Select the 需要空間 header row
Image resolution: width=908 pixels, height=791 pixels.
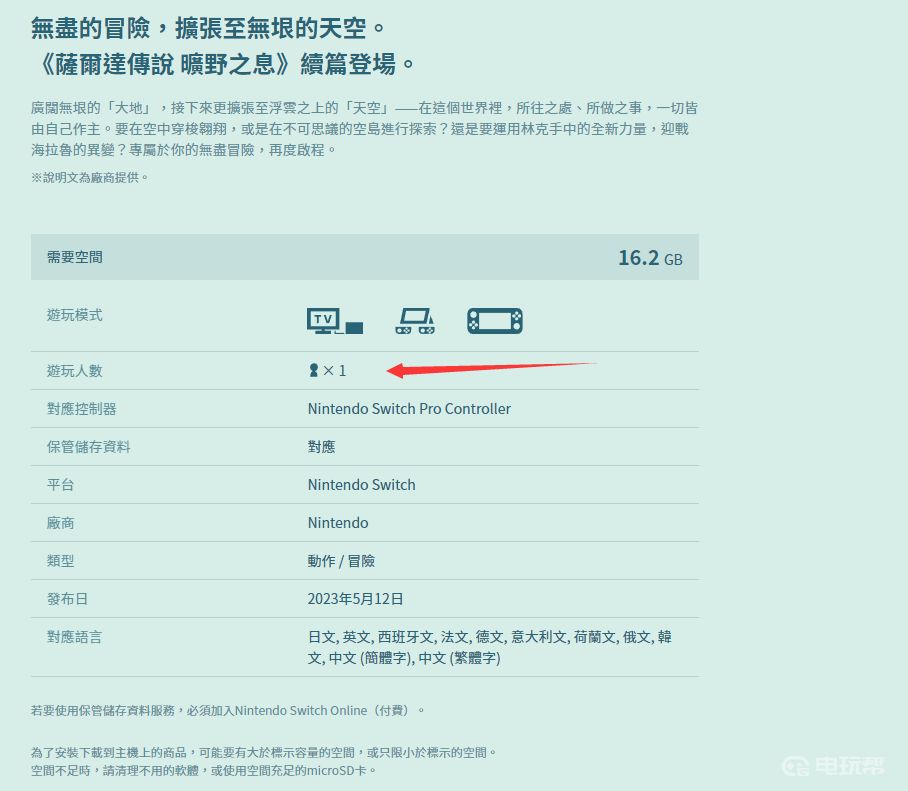click(x=364, y=257)
